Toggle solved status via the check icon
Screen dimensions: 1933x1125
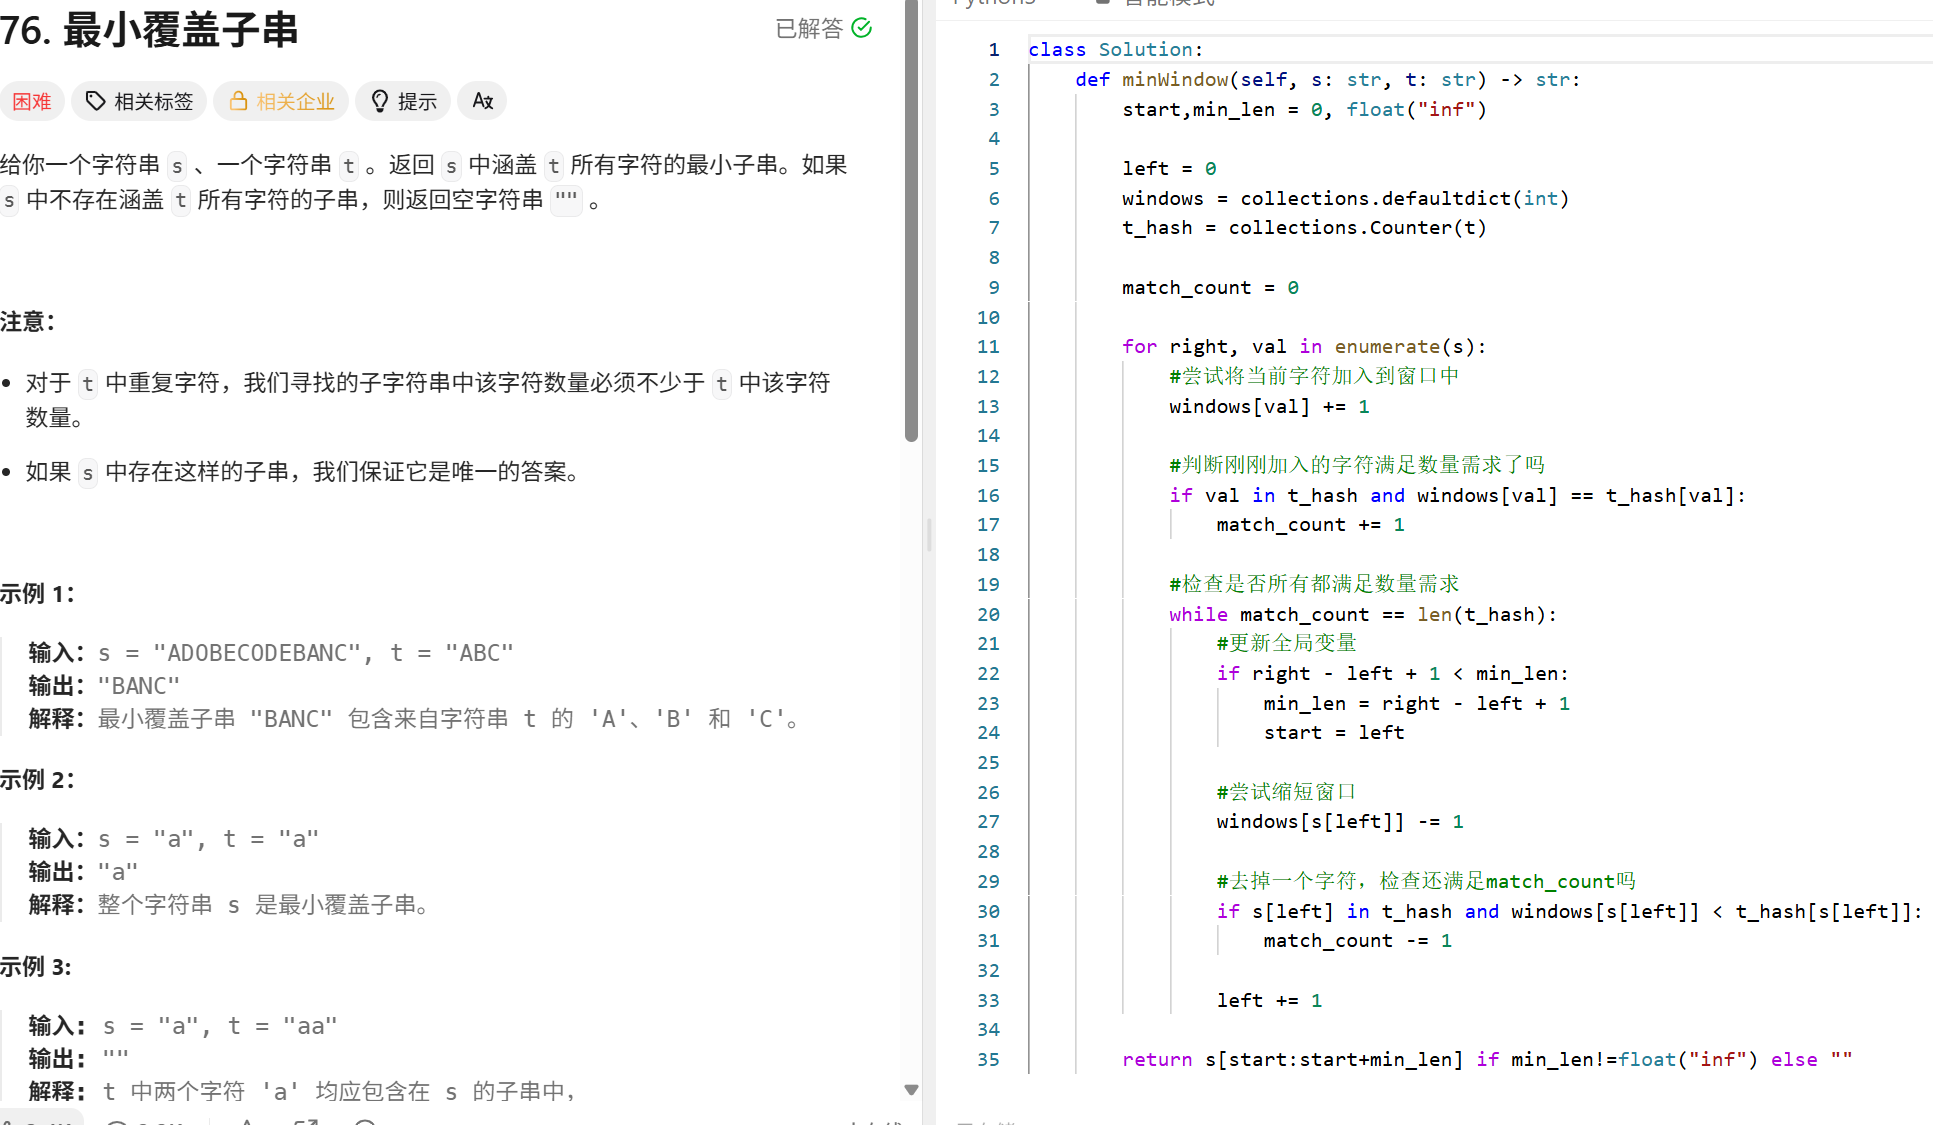pos(860,28)
